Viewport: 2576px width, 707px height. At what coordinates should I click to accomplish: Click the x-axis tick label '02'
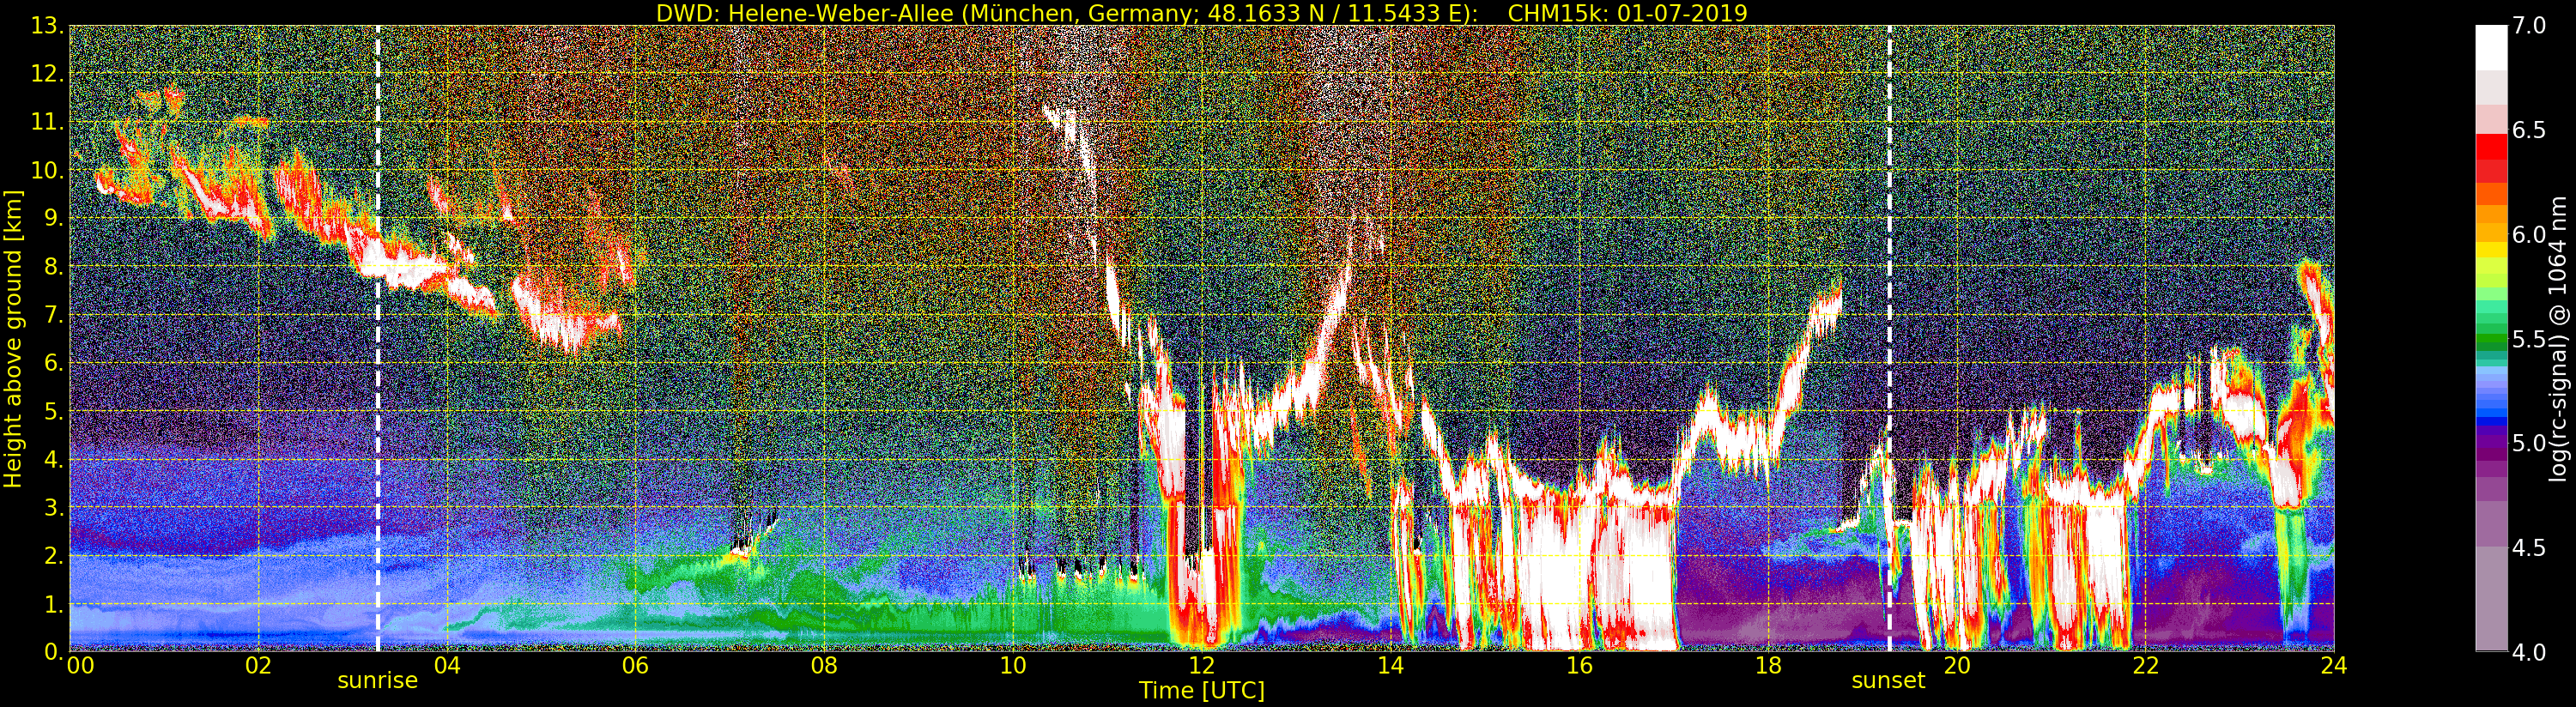(x=258, y=665)
